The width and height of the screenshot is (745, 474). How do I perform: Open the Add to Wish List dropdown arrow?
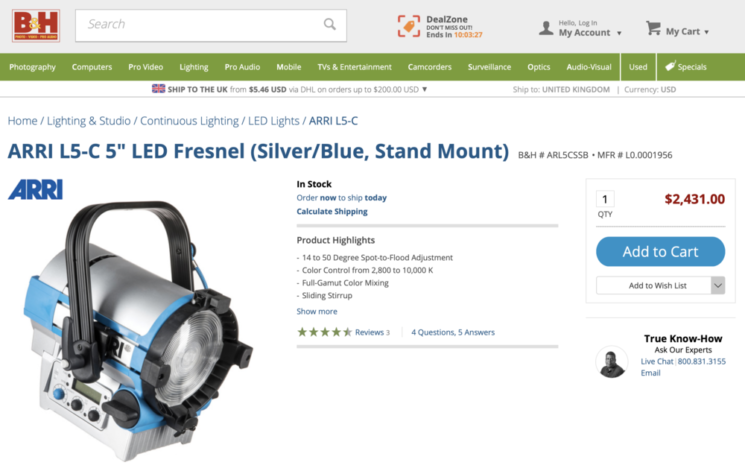(718, 285)
